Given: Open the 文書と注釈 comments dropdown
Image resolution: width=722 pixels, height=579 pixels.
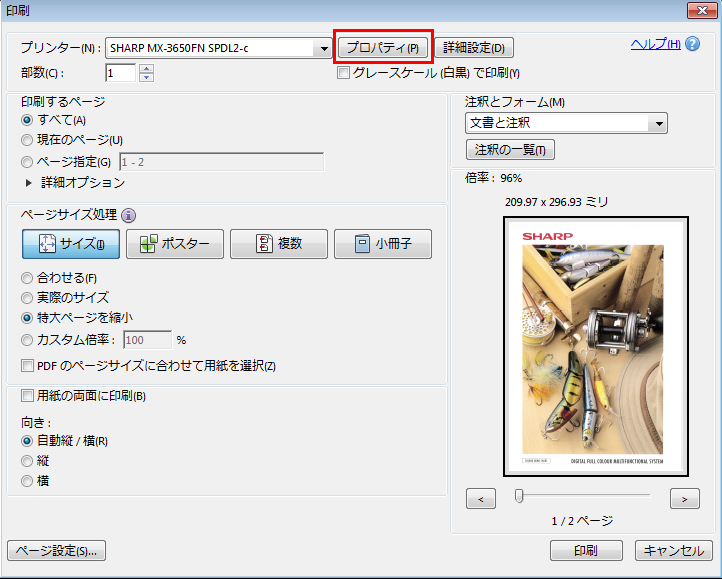Looking at the screenshot, I should (566, 123).
